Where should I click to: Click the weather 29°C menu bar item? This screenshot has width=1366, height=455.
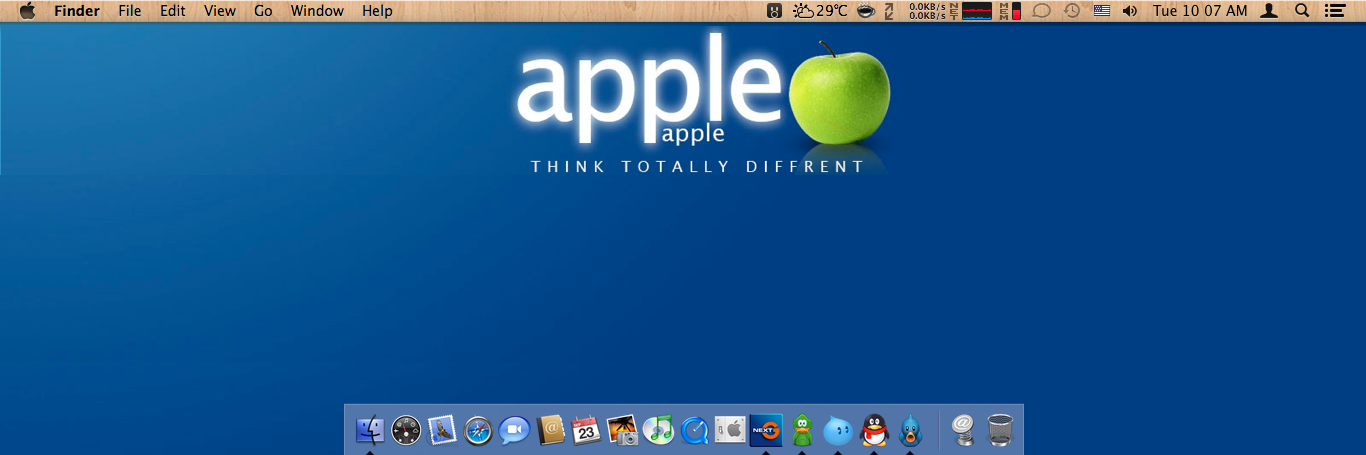(x=820, y=11)
